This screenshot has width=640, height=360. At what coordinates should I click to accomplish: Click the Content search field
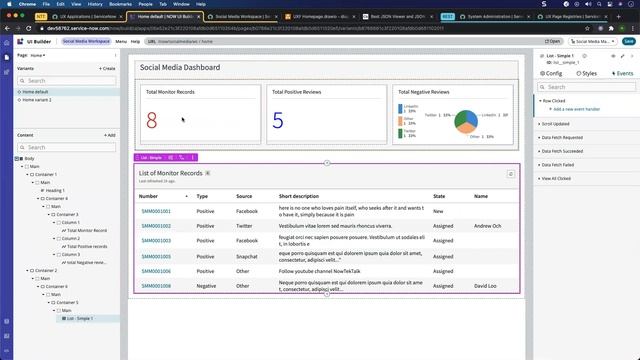[x=67, y=147]
